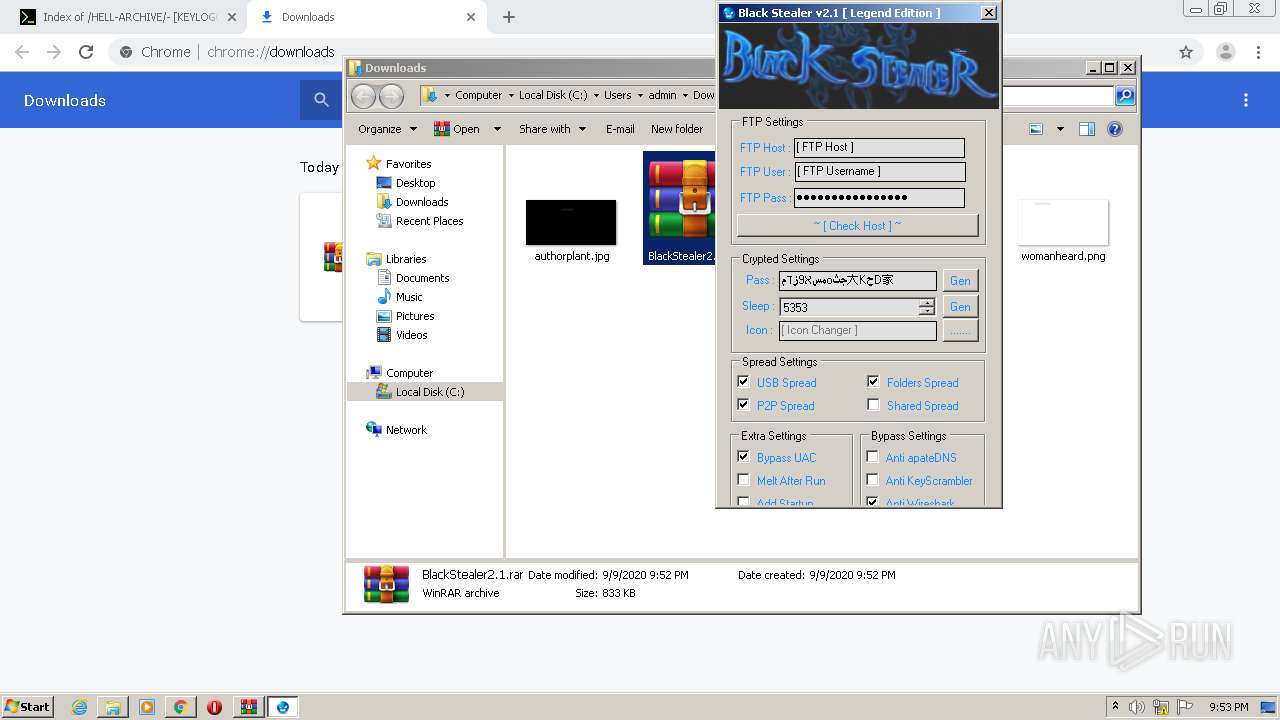Enable the Anti KeyScrambler checkbox

coord(872,480)
